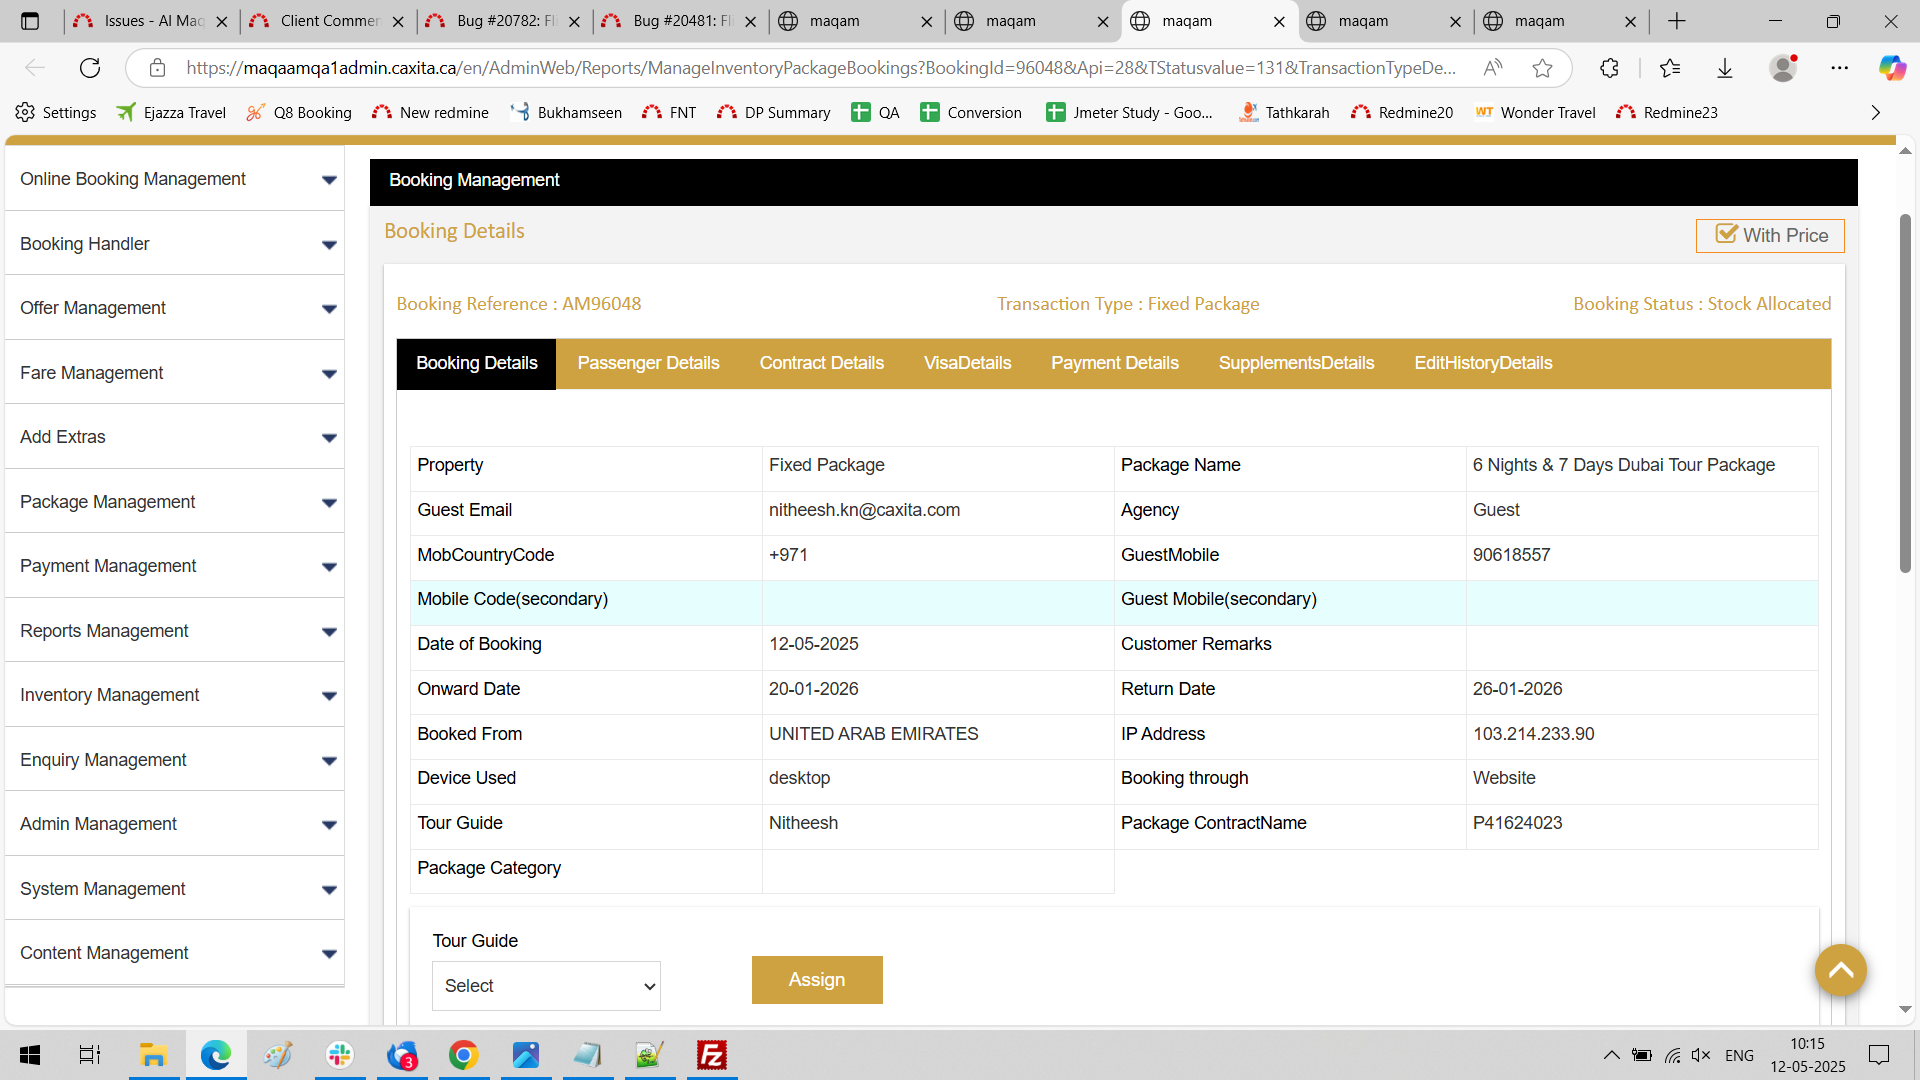Switch to the Passenger Details tab
Screen dimensions: 1920x1080
648,363
